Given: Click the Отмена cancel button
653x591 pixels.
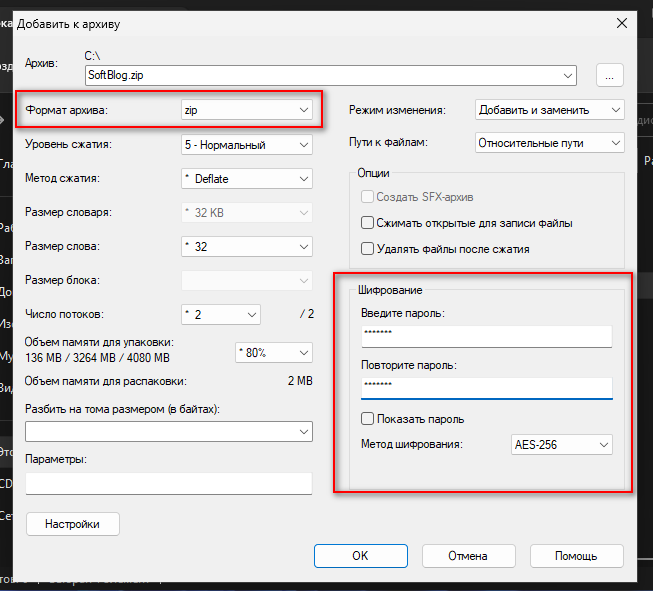Looking at the screenshot, I should pos(469,556).
